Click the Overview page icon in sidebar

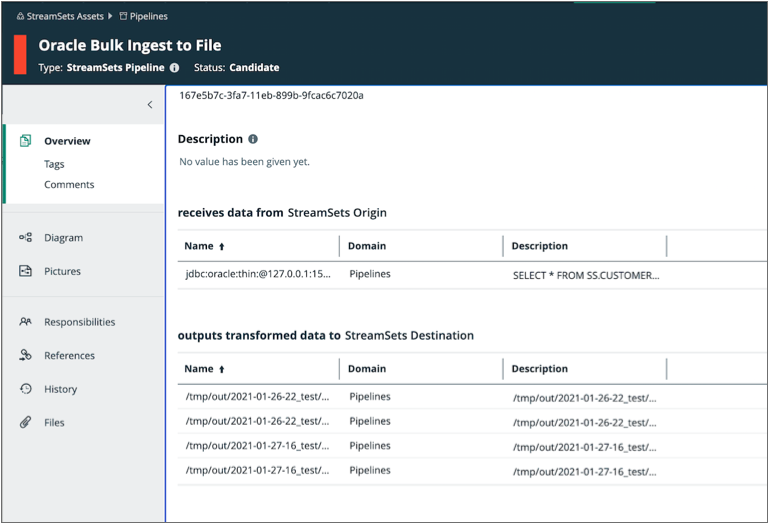[26, 141]
